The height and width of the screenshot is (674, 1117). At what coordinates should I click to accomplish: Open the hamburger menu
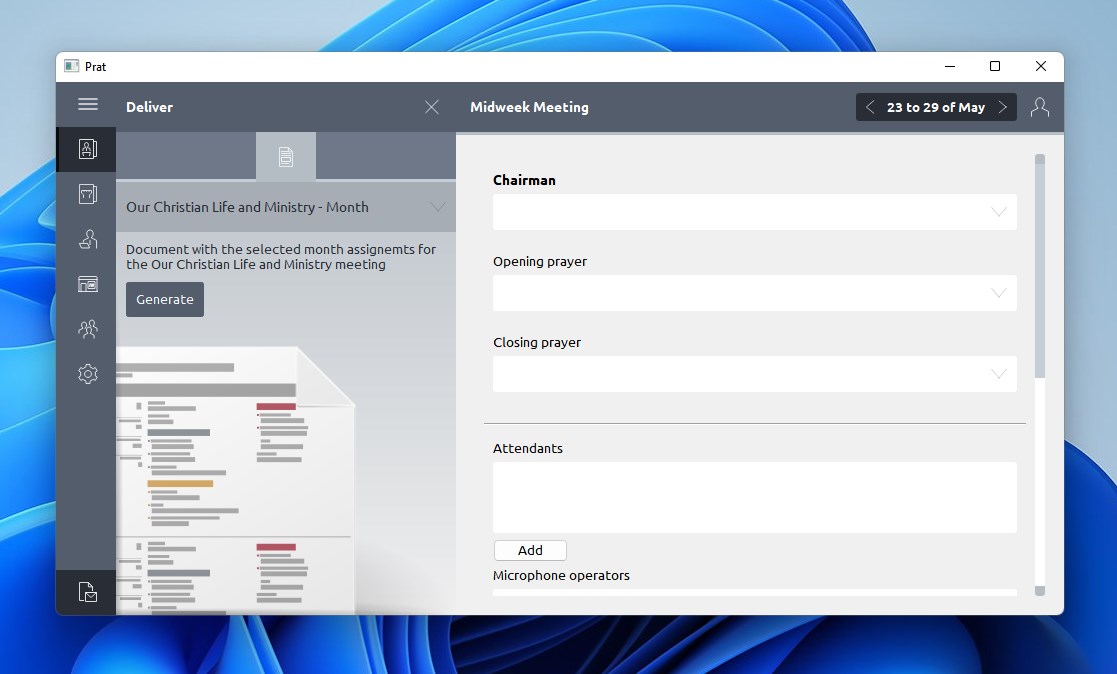click(88, 105)
